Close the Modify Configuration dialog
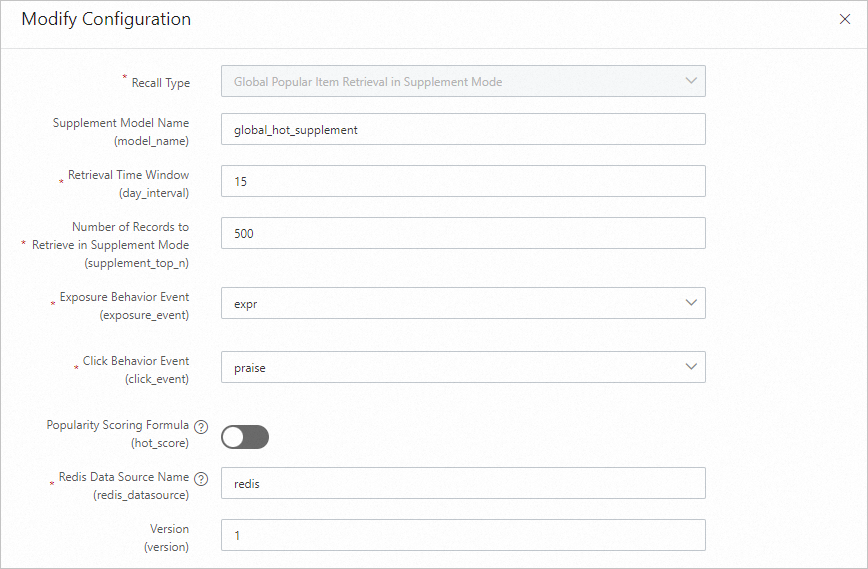 [845, 19]
